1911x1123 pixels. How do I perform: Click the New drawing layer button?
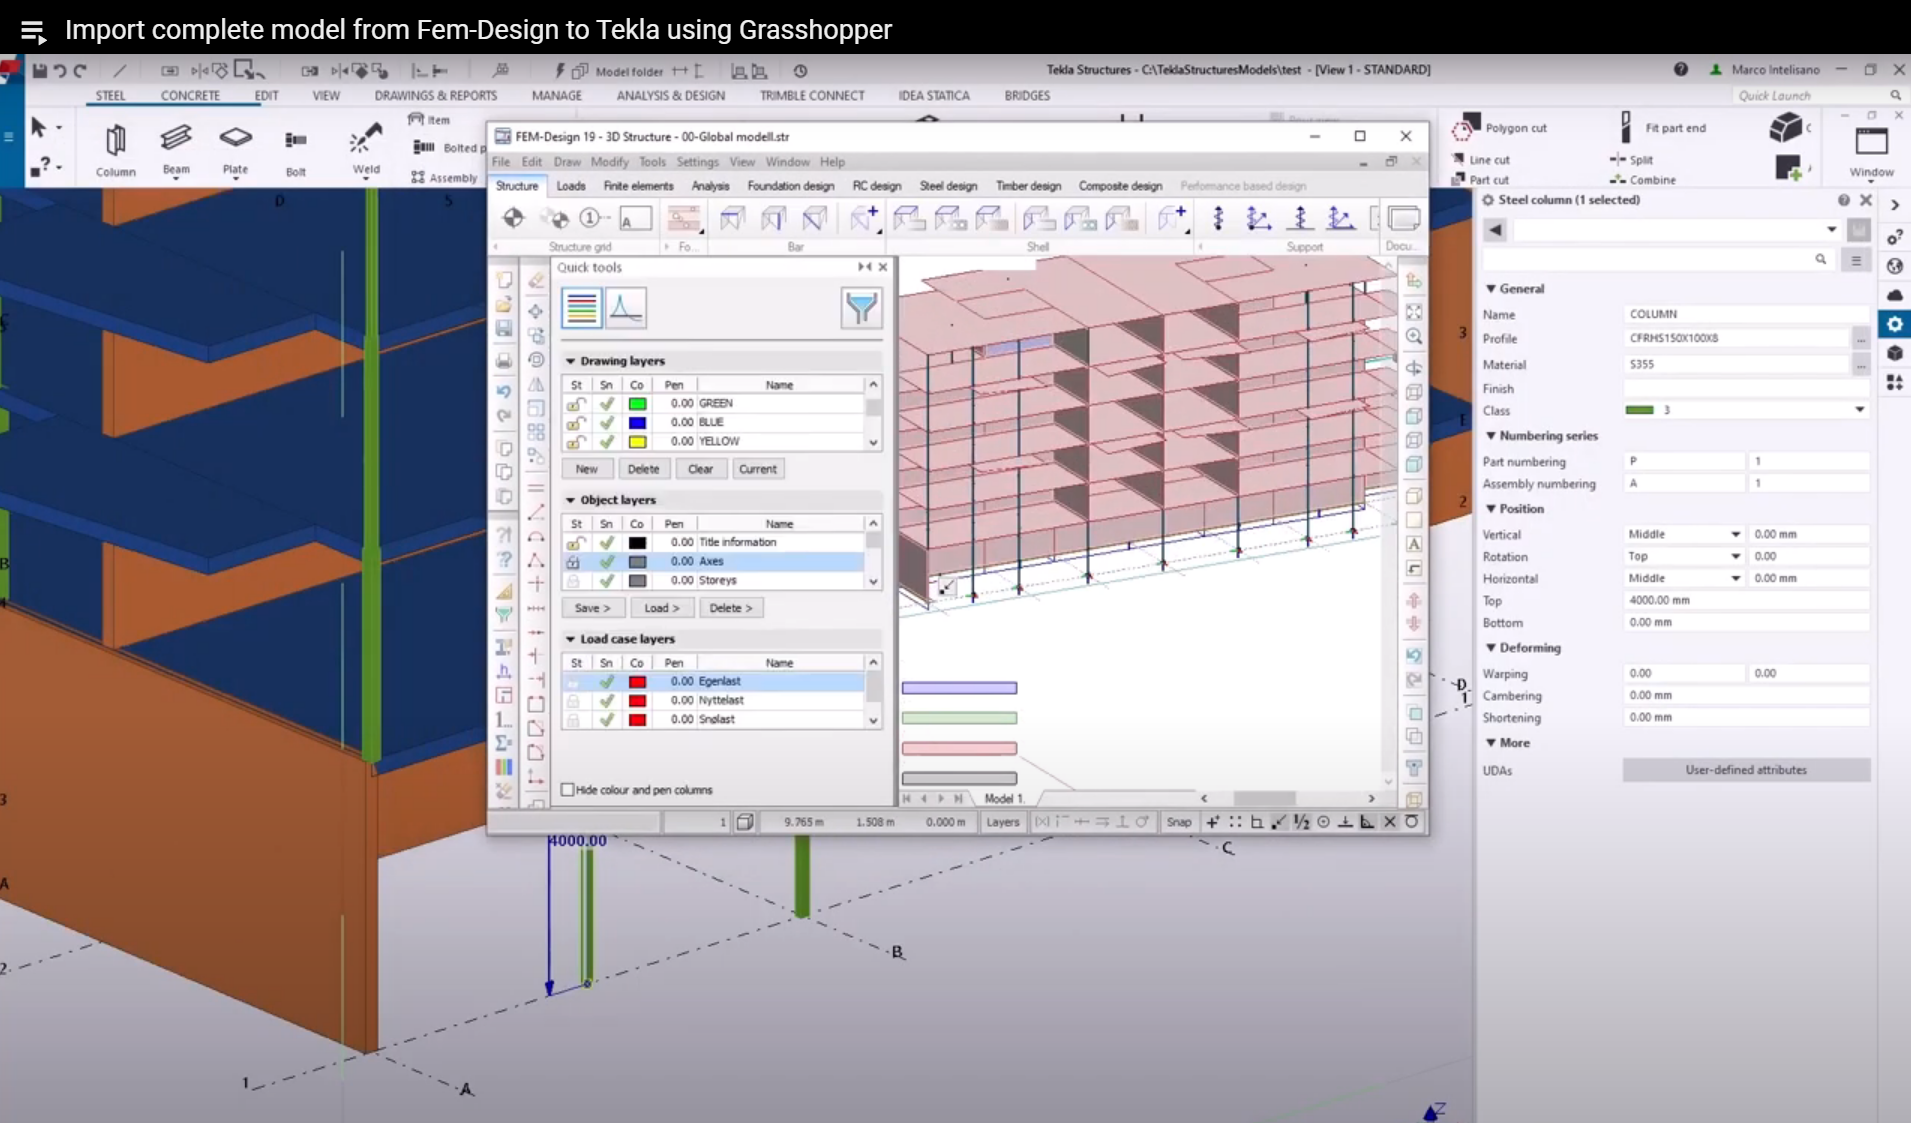[x=587, y=469]
